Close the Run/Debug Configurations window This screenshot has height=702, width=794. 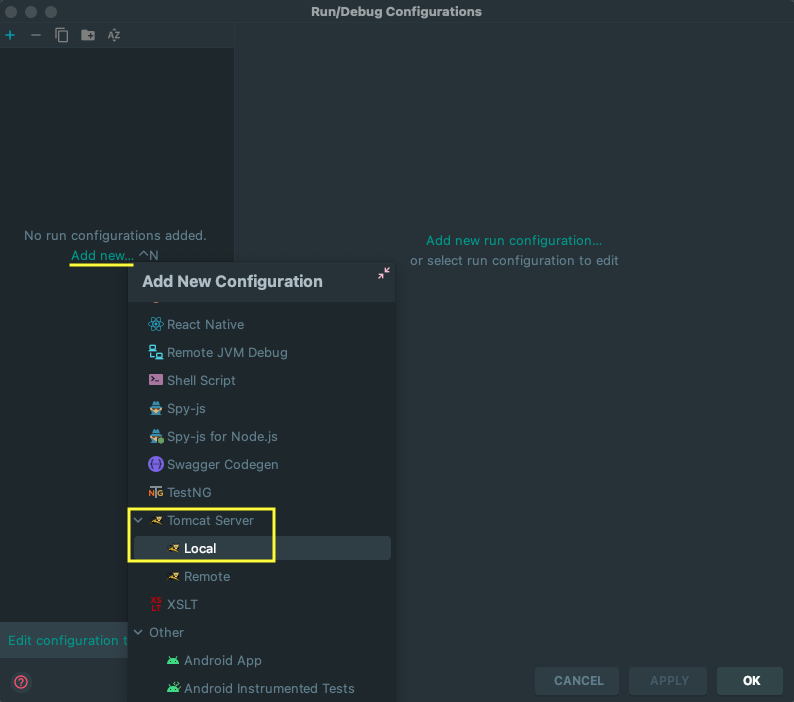pos(11,12)
